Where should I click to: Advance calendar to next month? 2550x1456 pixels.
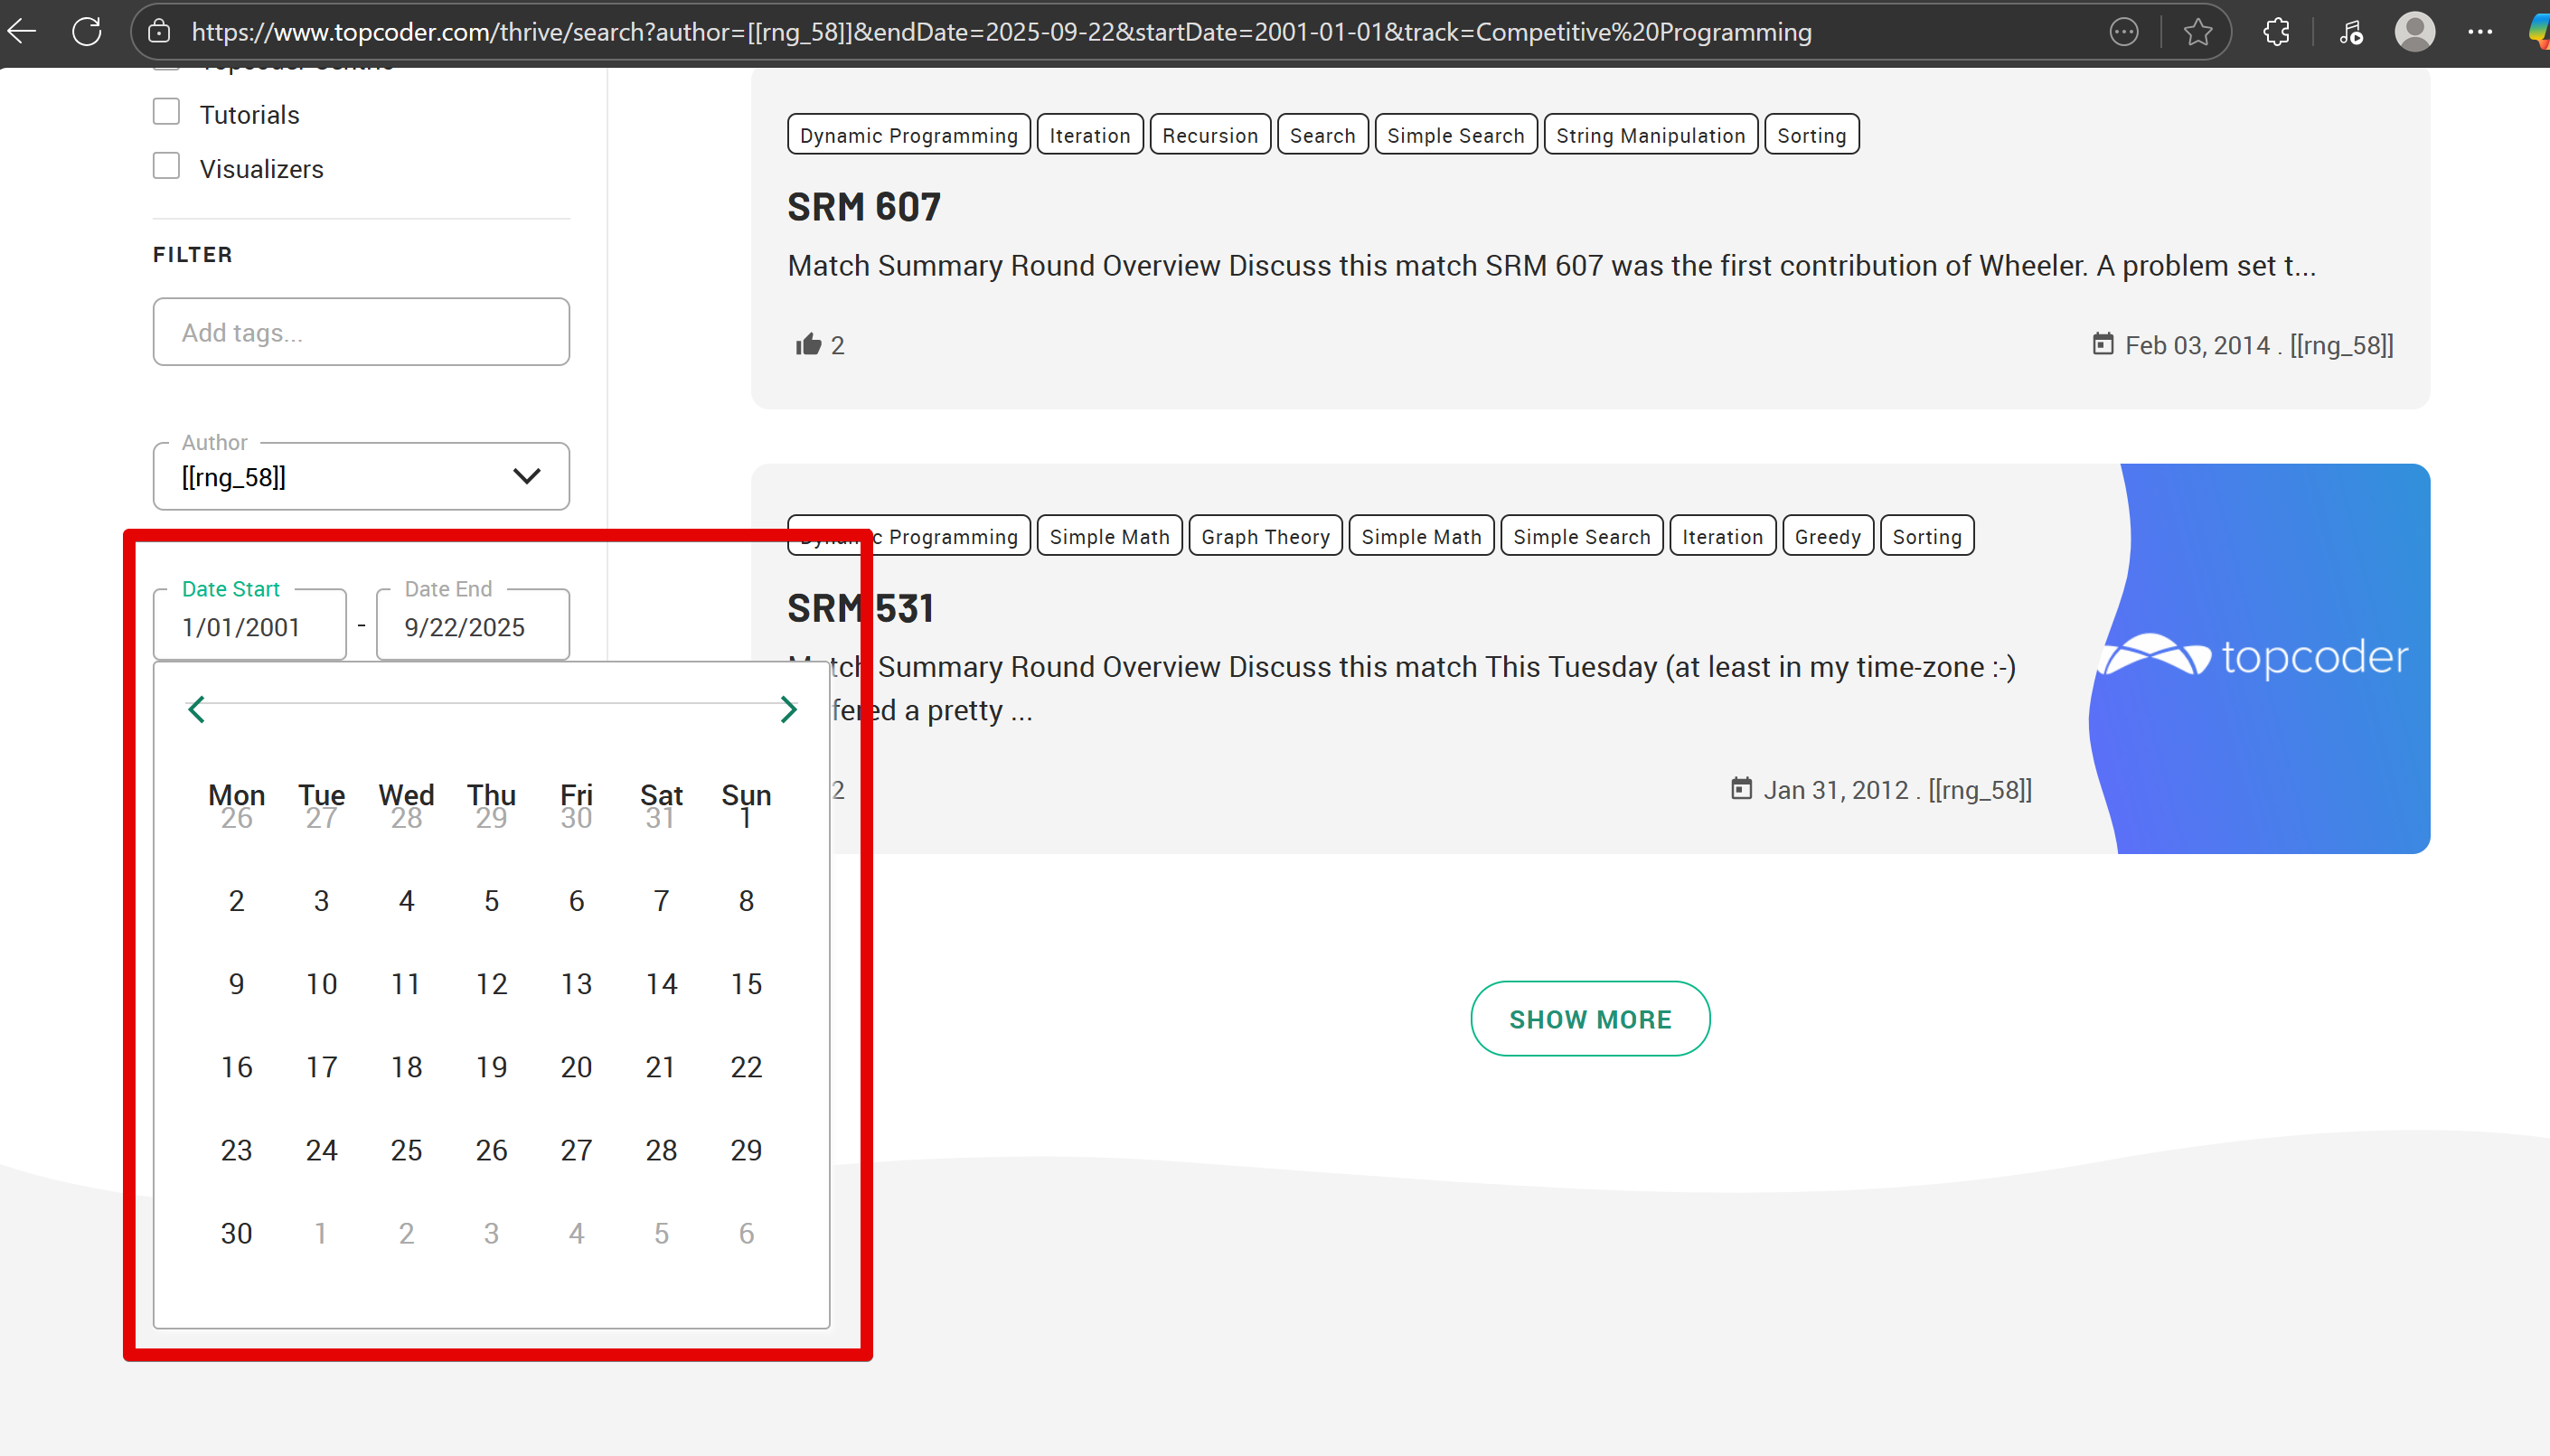click(x=788, y=709)
